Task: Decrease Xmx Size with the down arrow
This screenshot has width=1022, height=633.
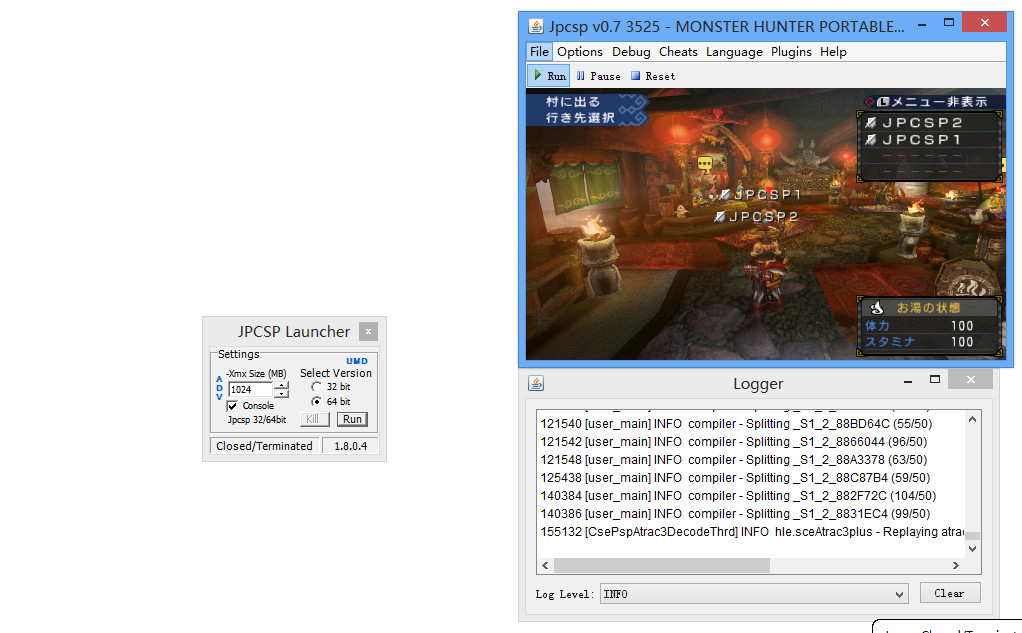Action: click(281, 394)
